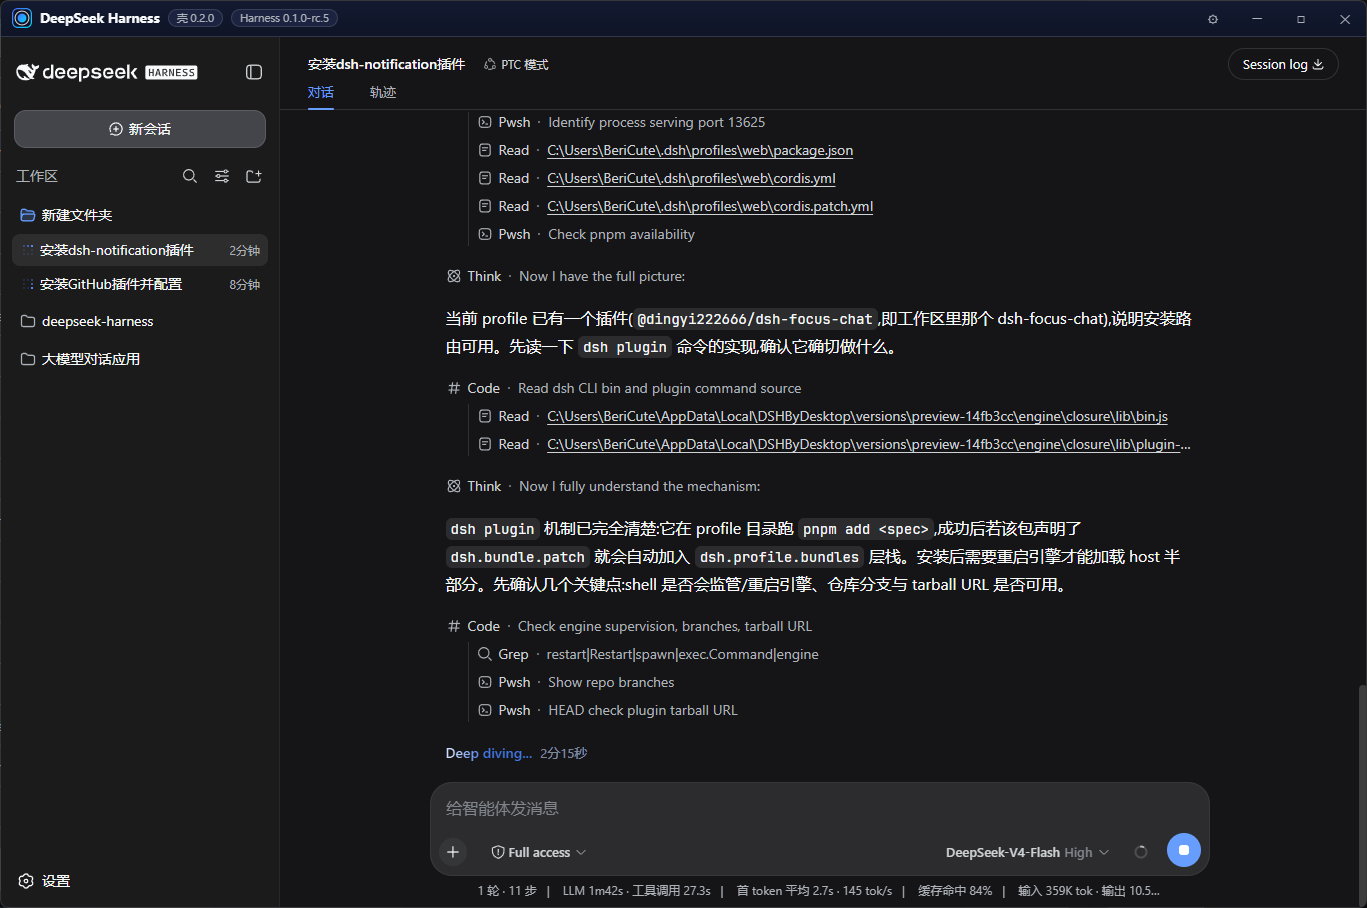Stop generation with the blue stop button
The image size is (1367, 908).
tap(1184, 850)
